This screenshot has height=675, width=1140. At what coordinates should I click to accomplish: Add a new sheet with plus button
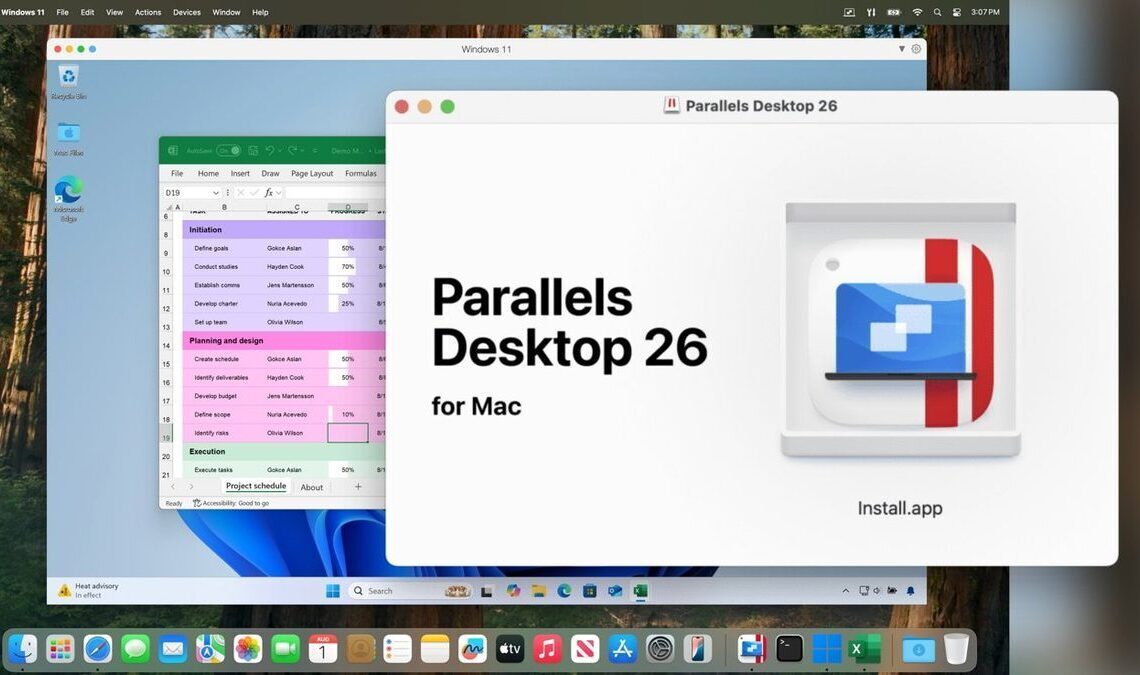pyautogui.click(x=358, y=487)
